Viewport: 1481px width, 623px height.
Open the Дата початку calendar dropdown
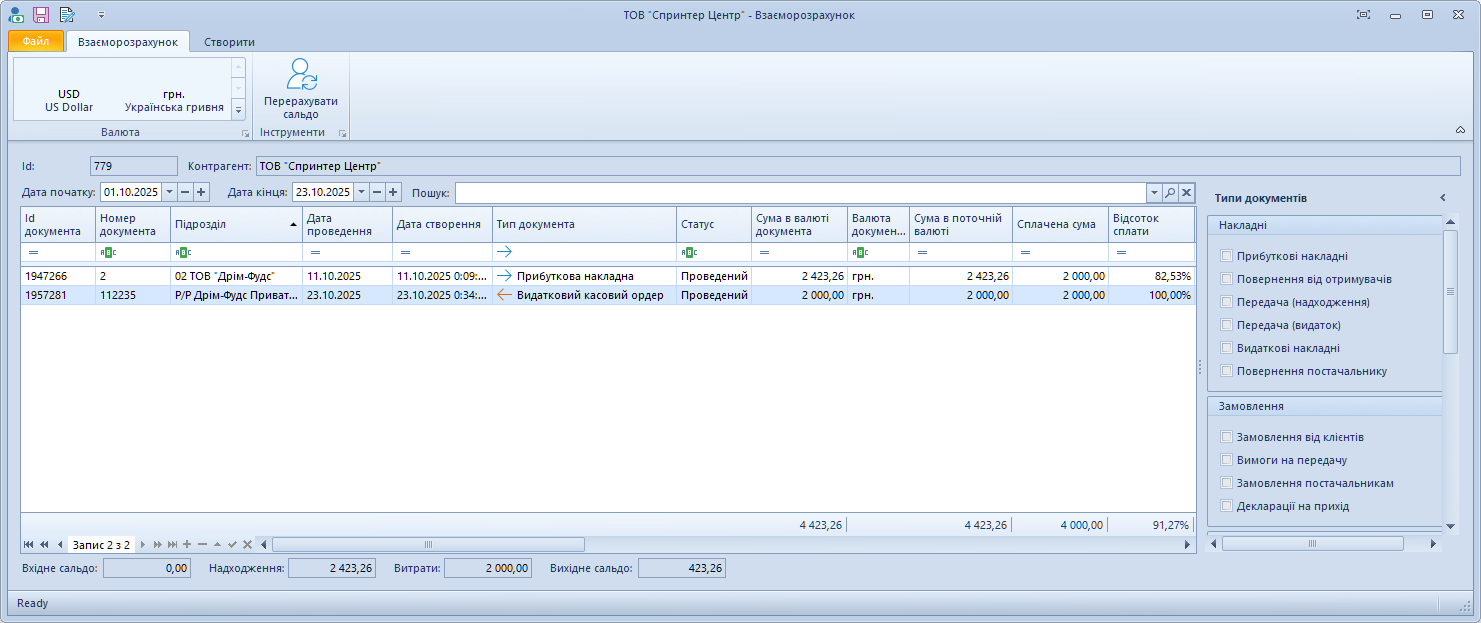click(168, 192)
